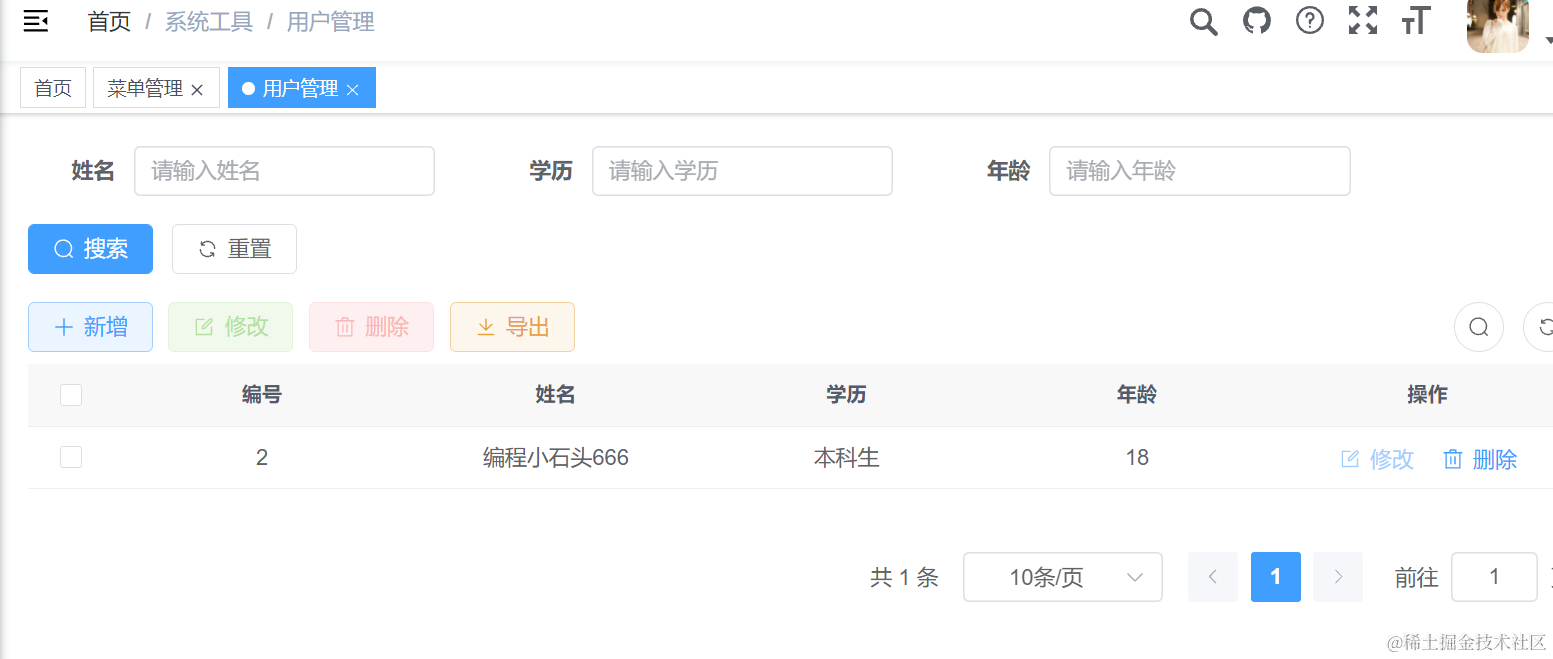Open the font size setting icon

(x=1416, y=21)
